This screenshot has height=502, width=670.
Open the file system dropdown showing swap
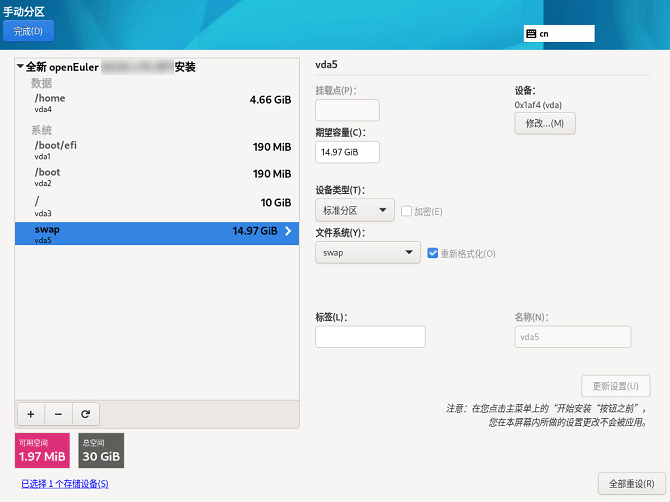pos(367,253)
